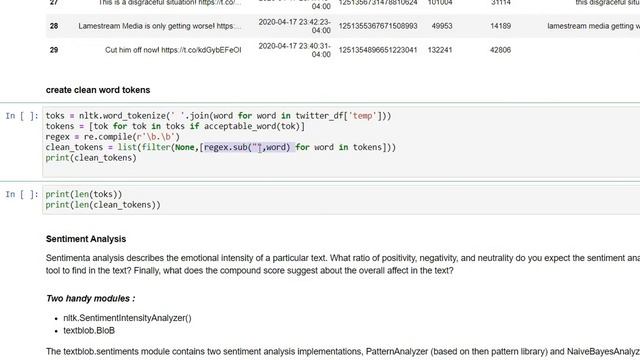Click the textblob.sentiments module paragraph

pos(343,351)
